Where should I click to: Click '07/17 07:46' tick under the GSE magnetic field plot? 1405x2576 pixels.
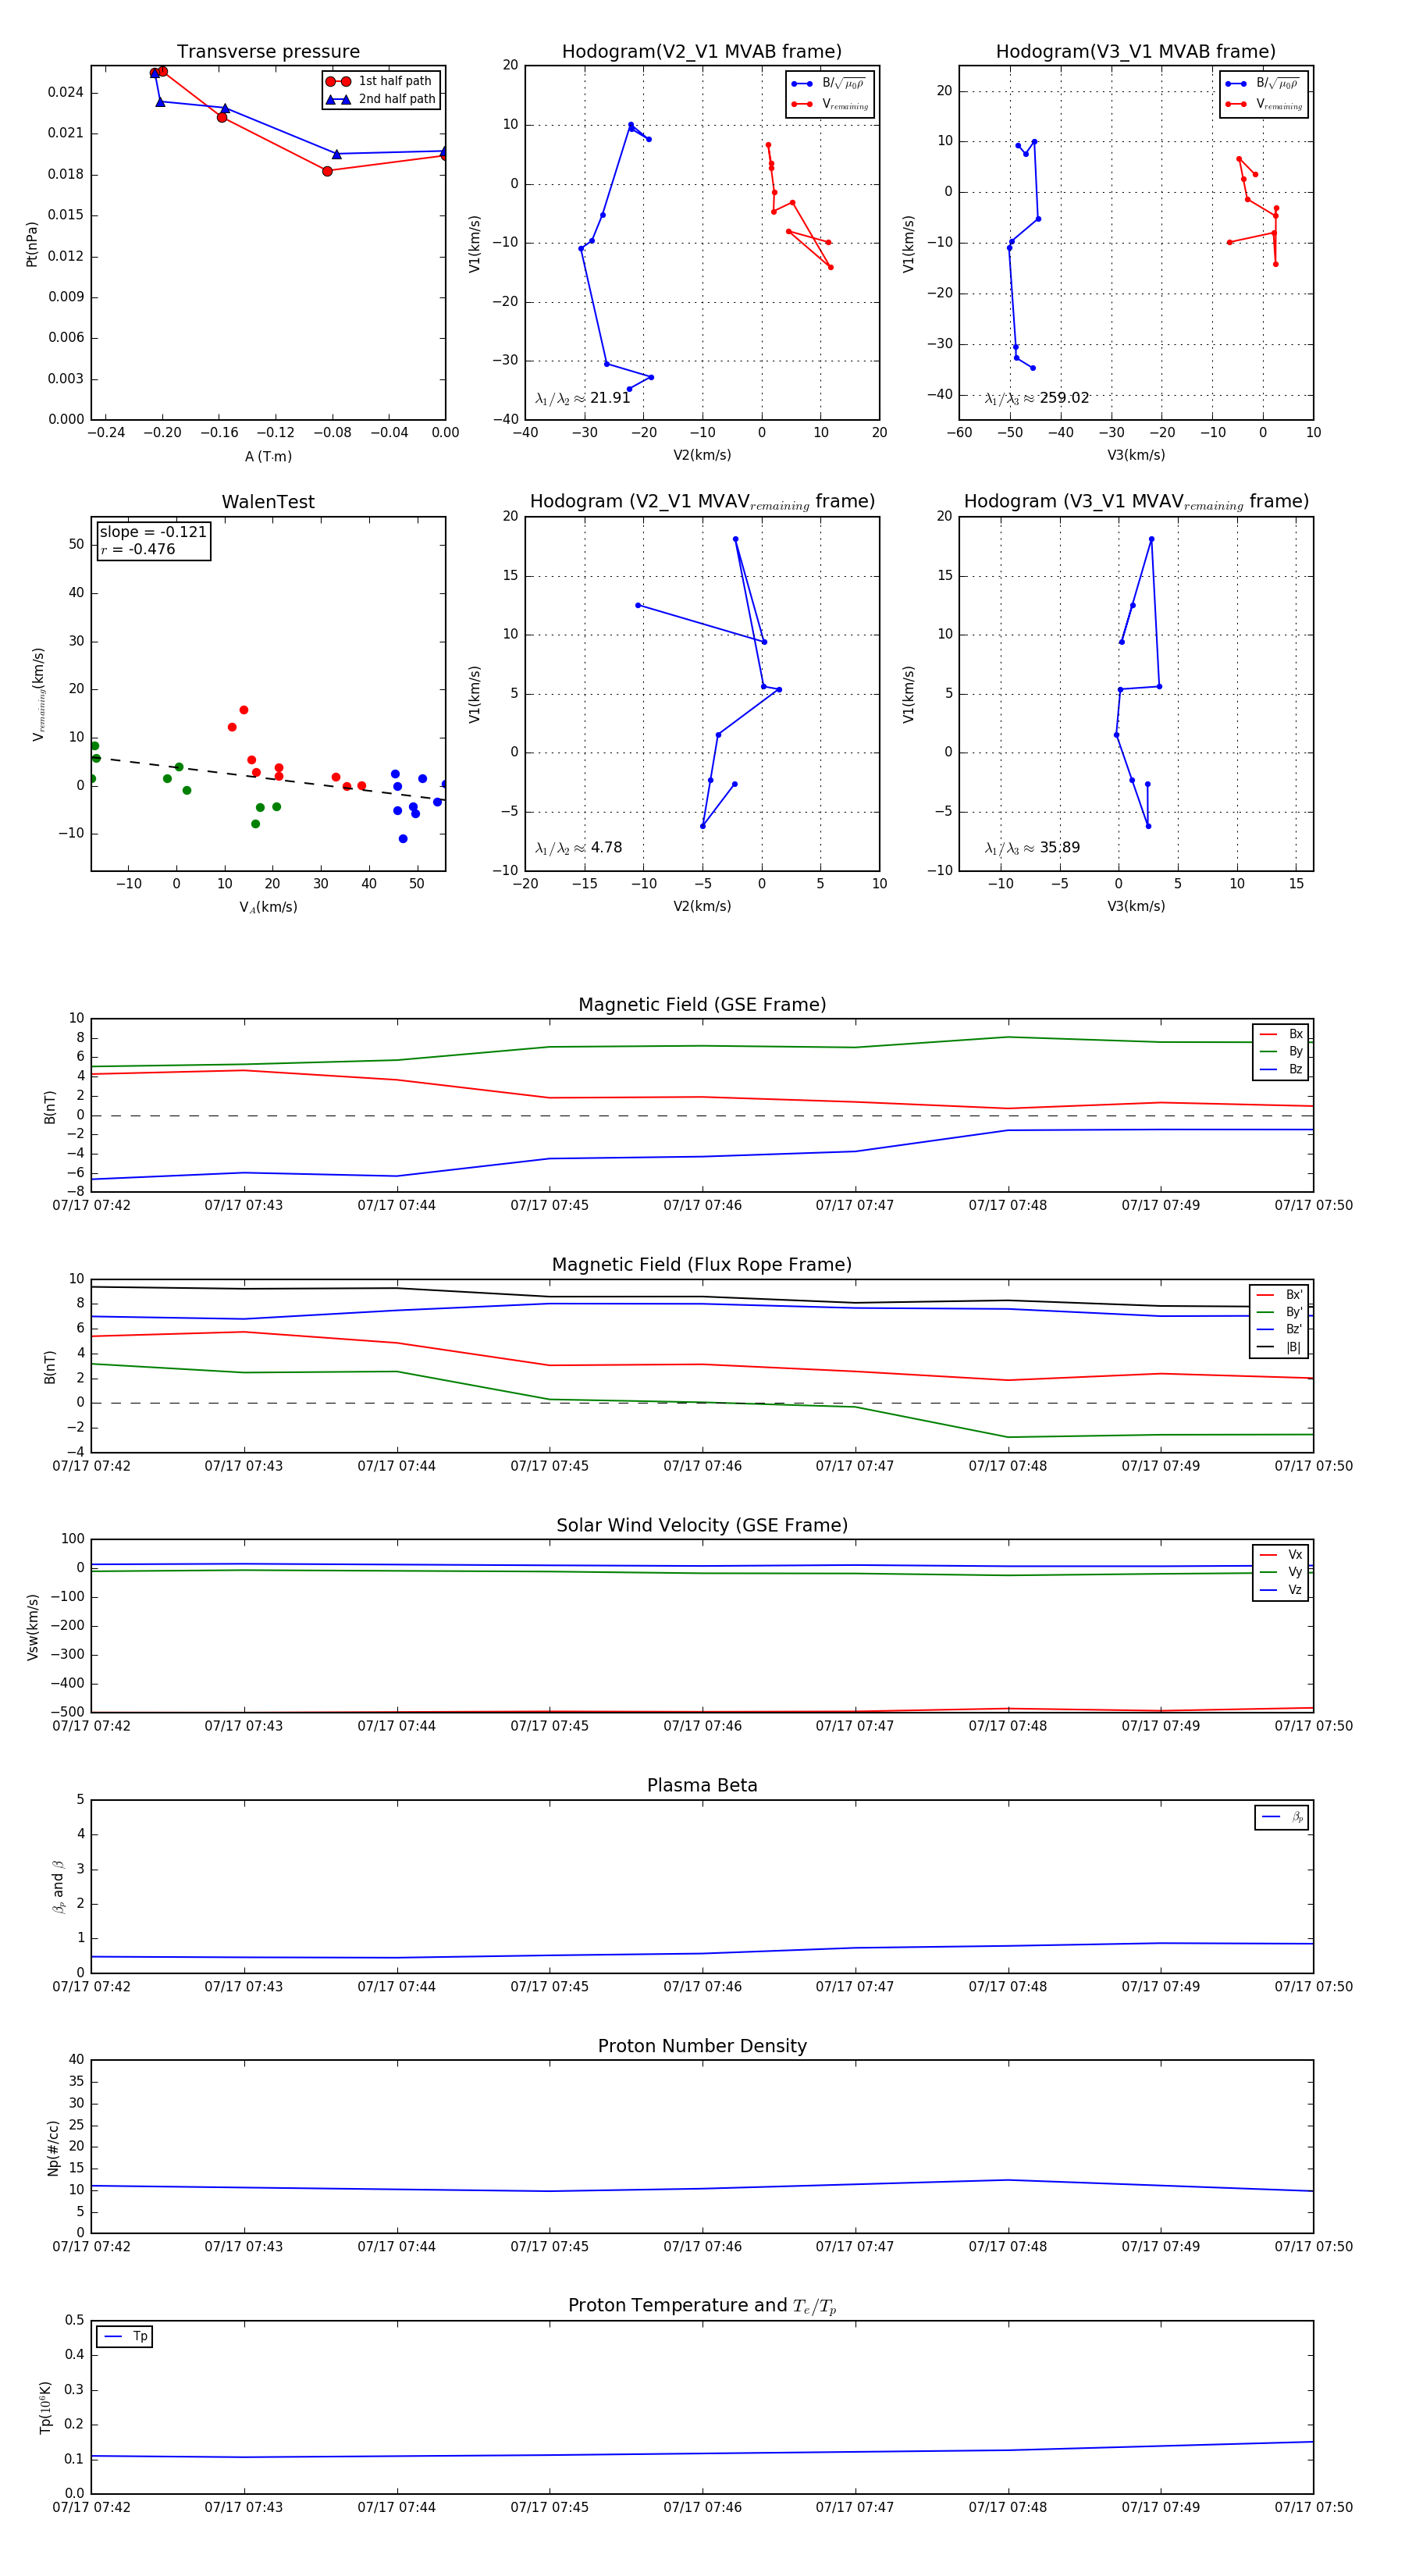pos(702,1205)
